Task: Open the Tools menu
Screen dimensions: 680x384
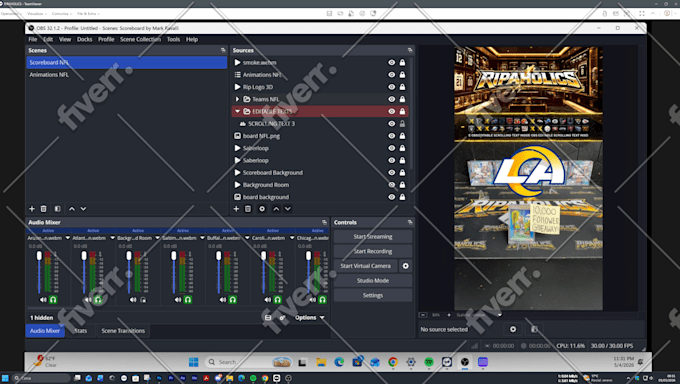Action: (x=173, y=39)
